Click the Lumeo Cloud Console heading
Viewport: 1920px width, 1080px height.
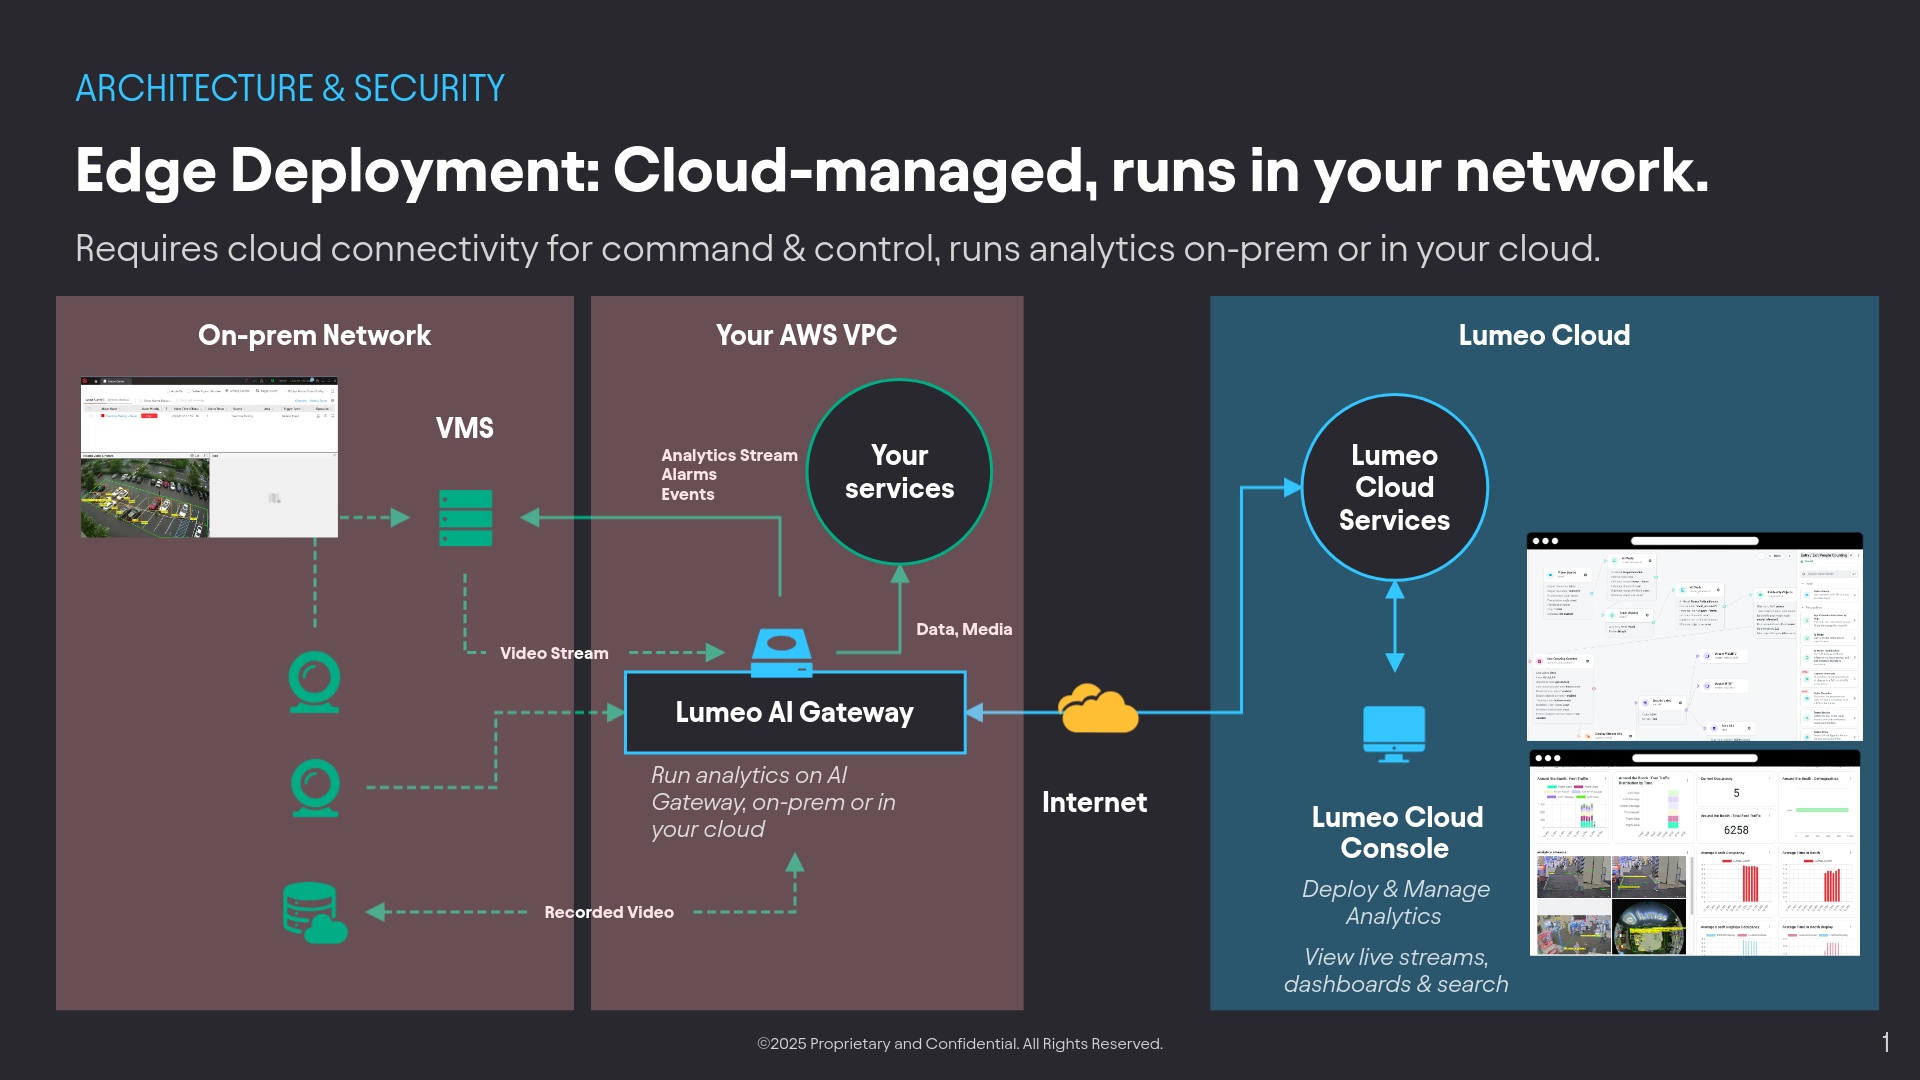pyautogui.click(x=1396, y=832)
